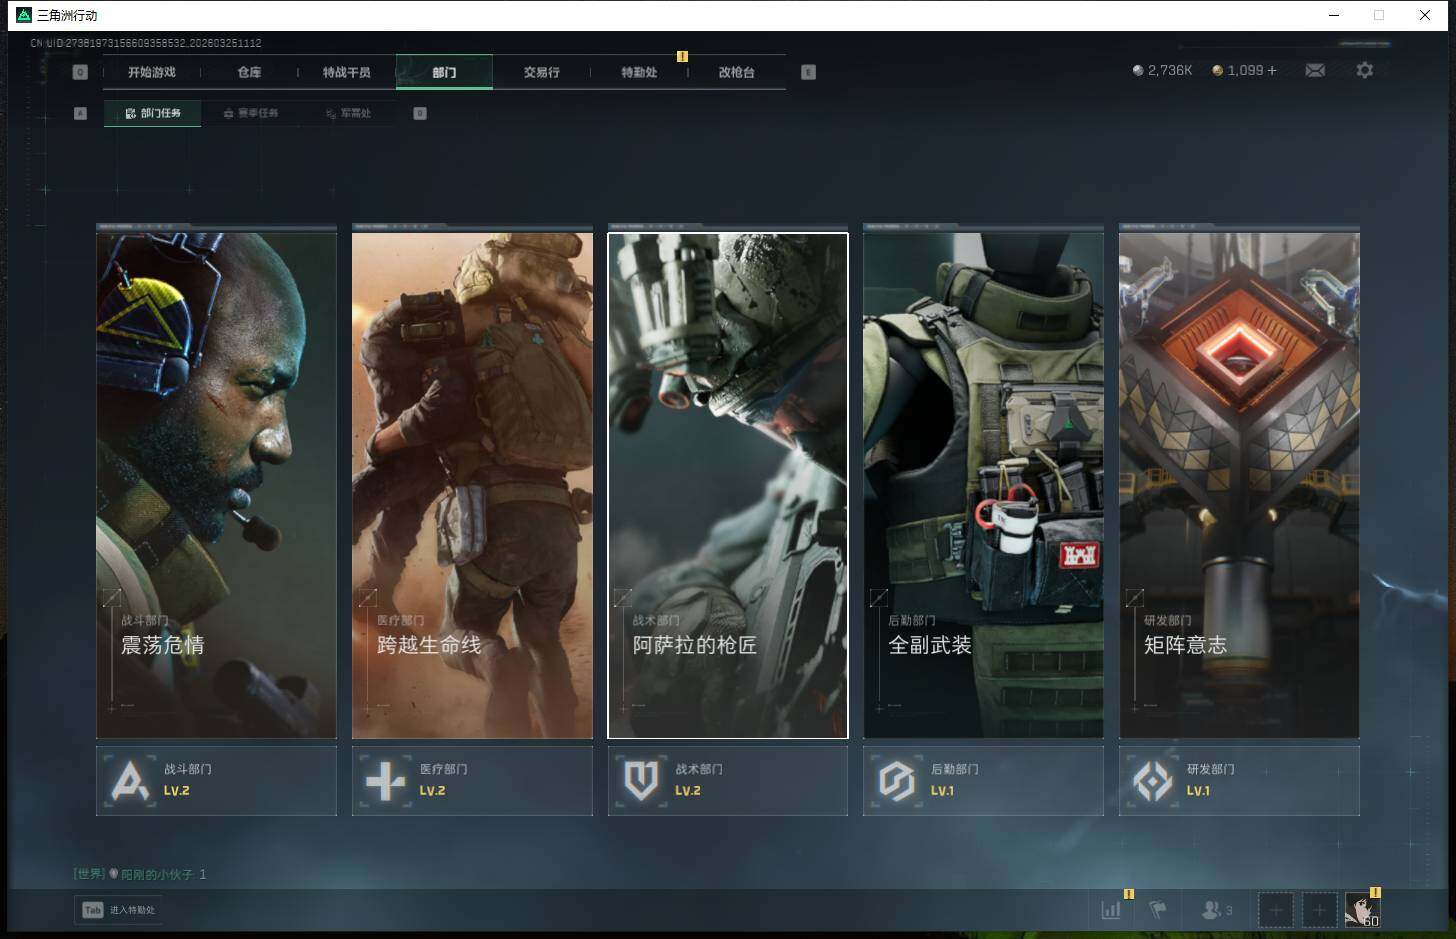Open the mail inbox envelope icon

click(1315, 70)
